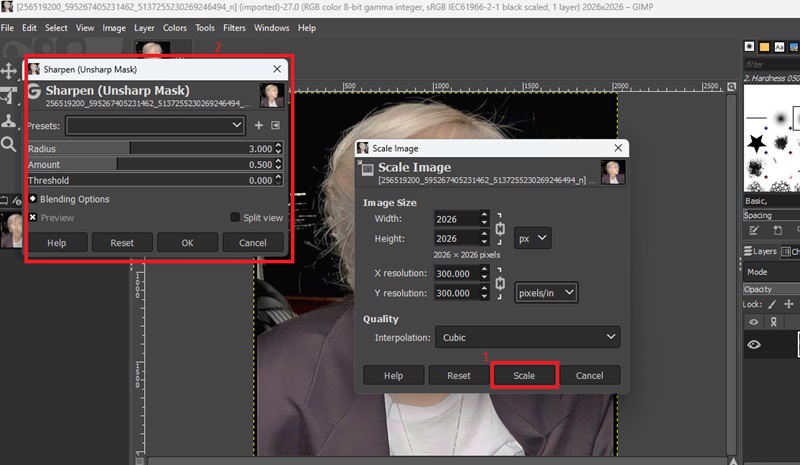Click the brush filter text field
The height and width of the screenshot is (465, 800).
771,64
